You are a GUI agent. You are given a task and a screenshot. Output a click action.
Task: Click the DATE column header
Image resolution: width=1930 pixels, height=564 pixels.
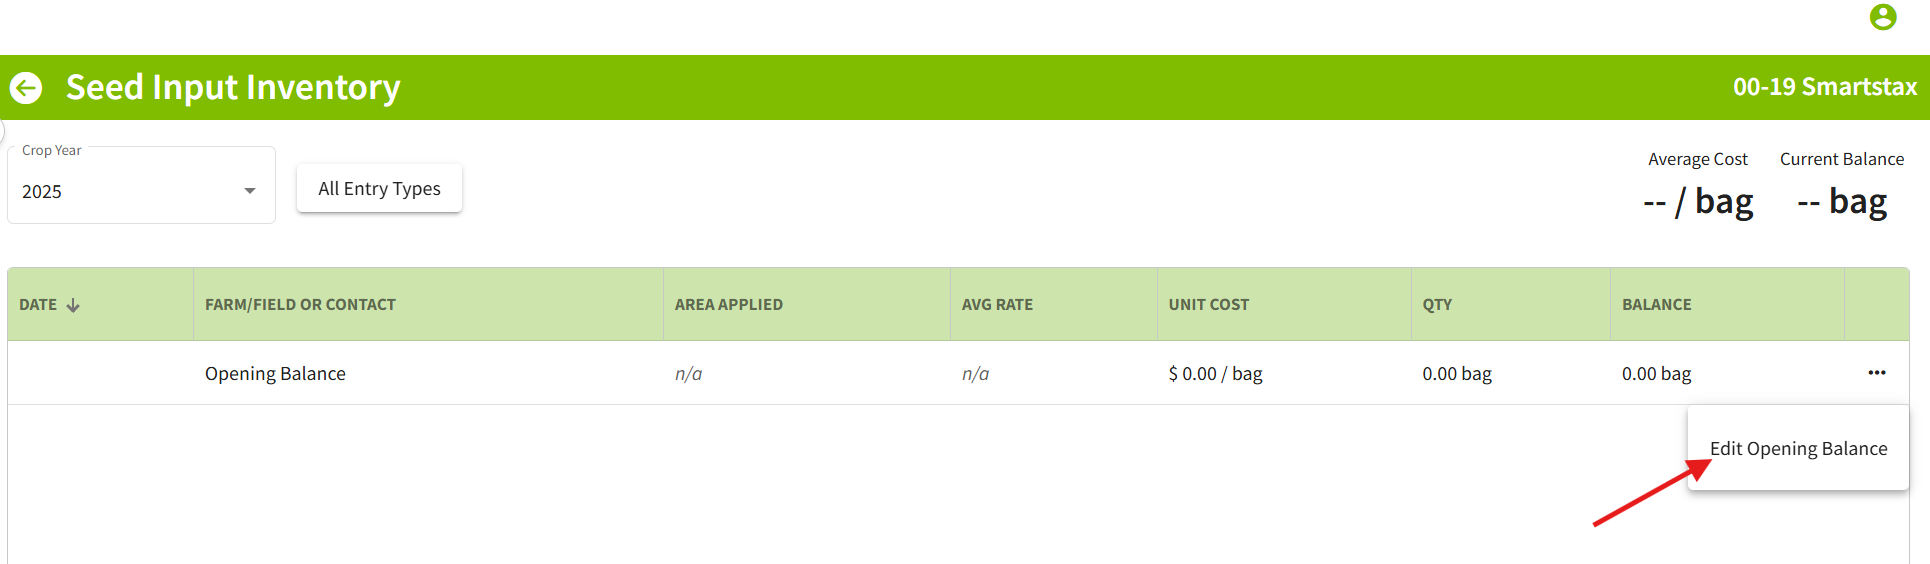[38, 305]
